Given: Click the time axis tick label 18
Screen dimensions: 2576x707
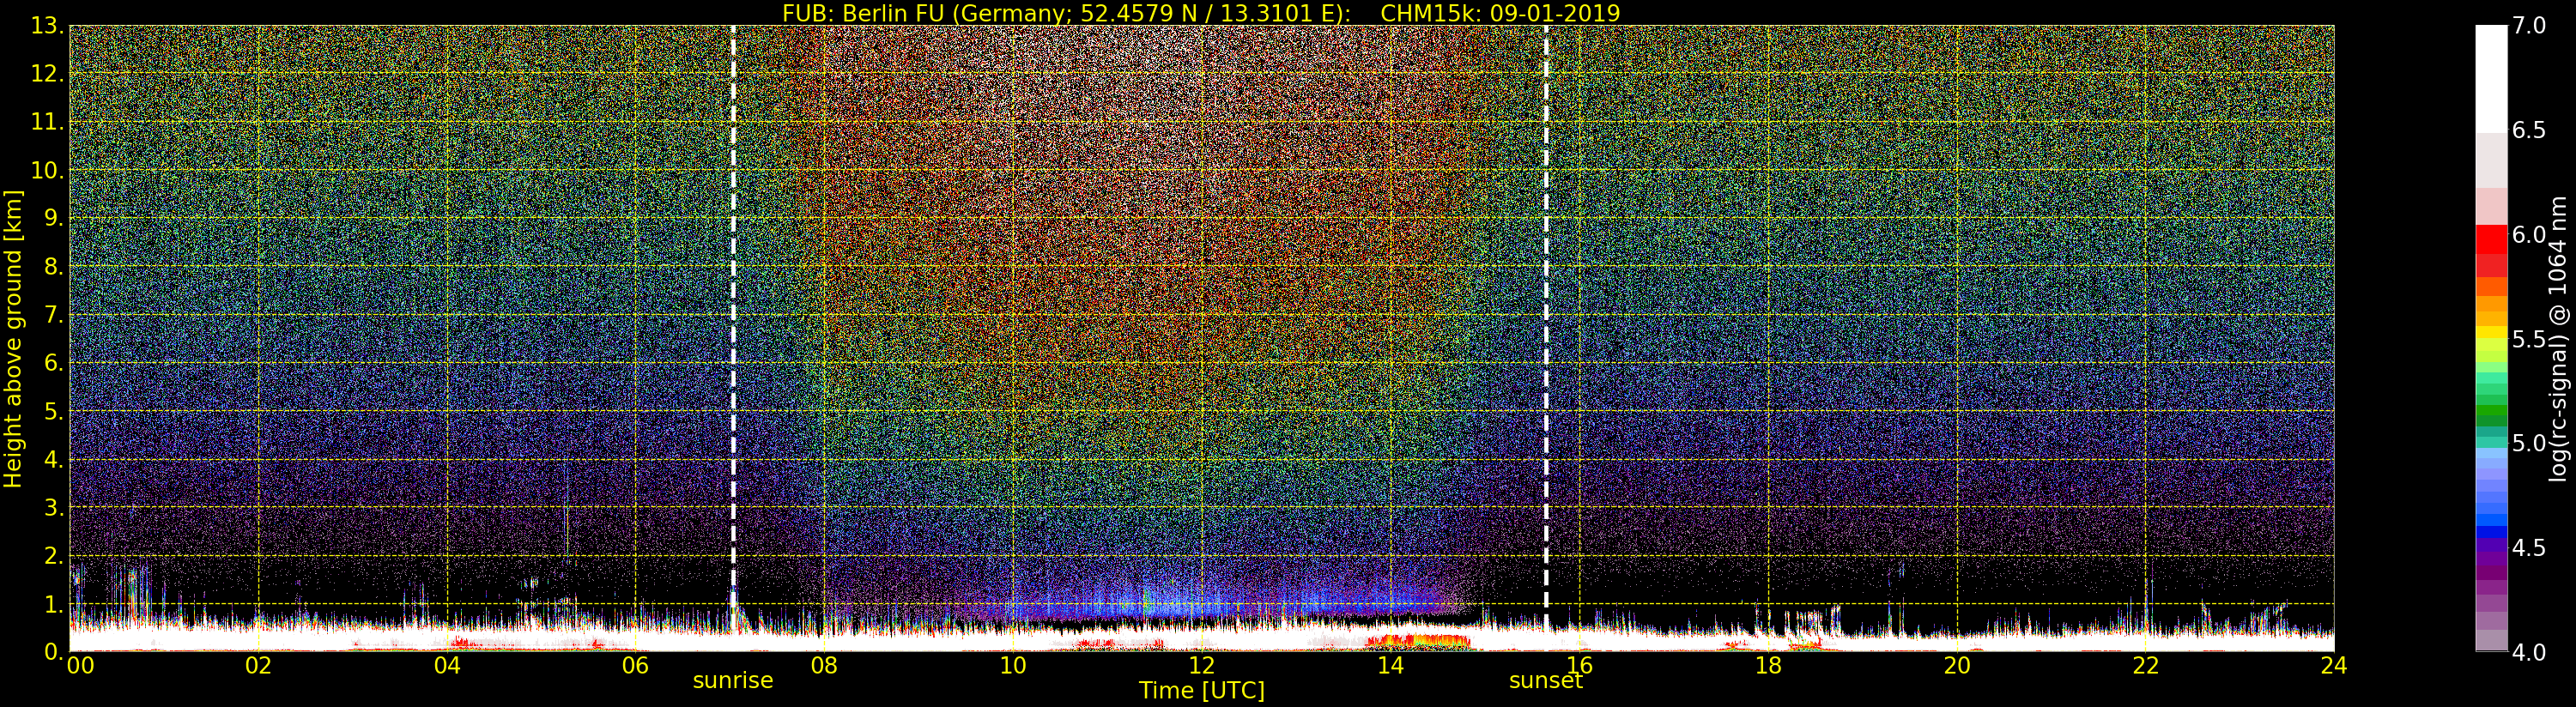Looking at the screenshot, I should tap(1768, 665).
